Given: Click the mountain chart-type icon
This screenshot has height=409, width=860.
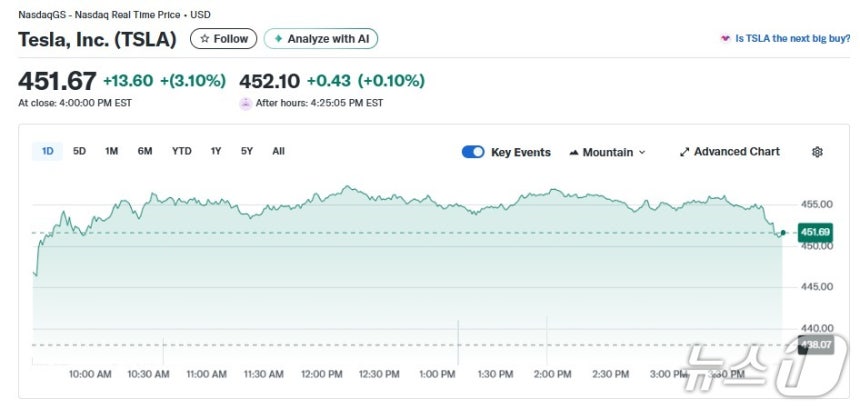Looking at the screenshot, I should 574,153.
